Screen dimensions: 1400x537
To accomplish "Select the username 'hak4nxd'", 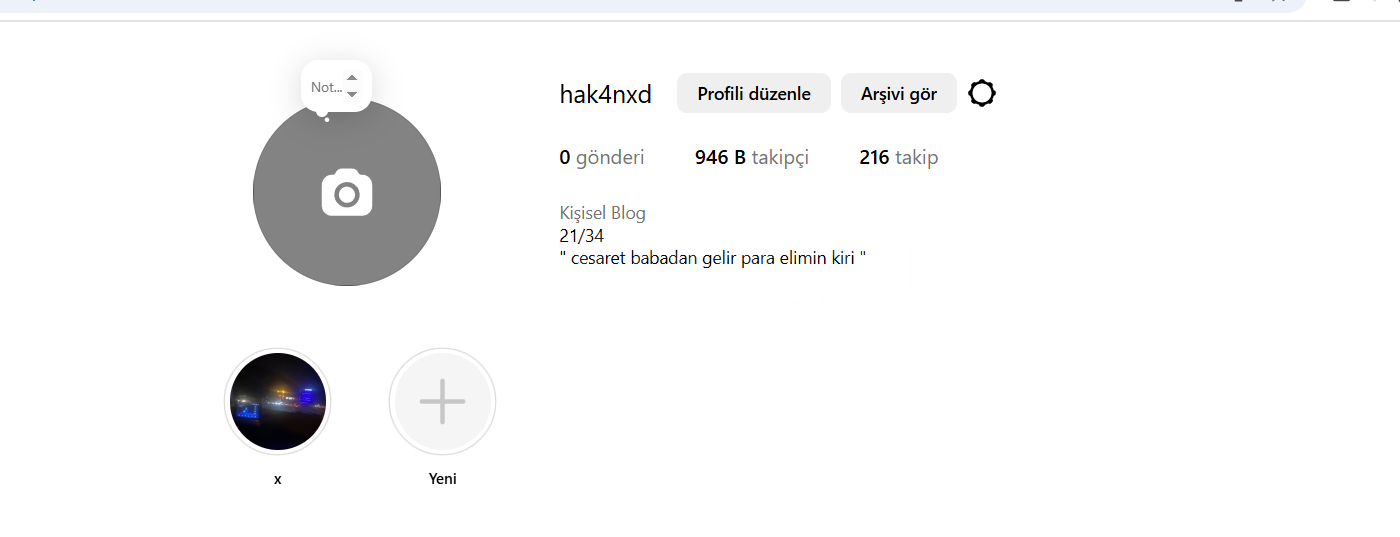I will pyautogui.click(x=606, y=95).
